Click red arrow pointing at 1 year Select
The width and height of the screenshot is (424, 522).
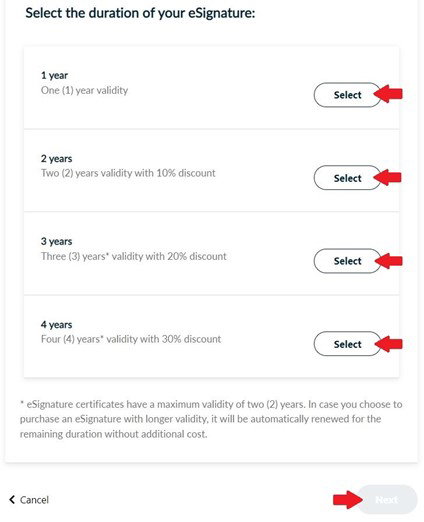coord(388,94)
